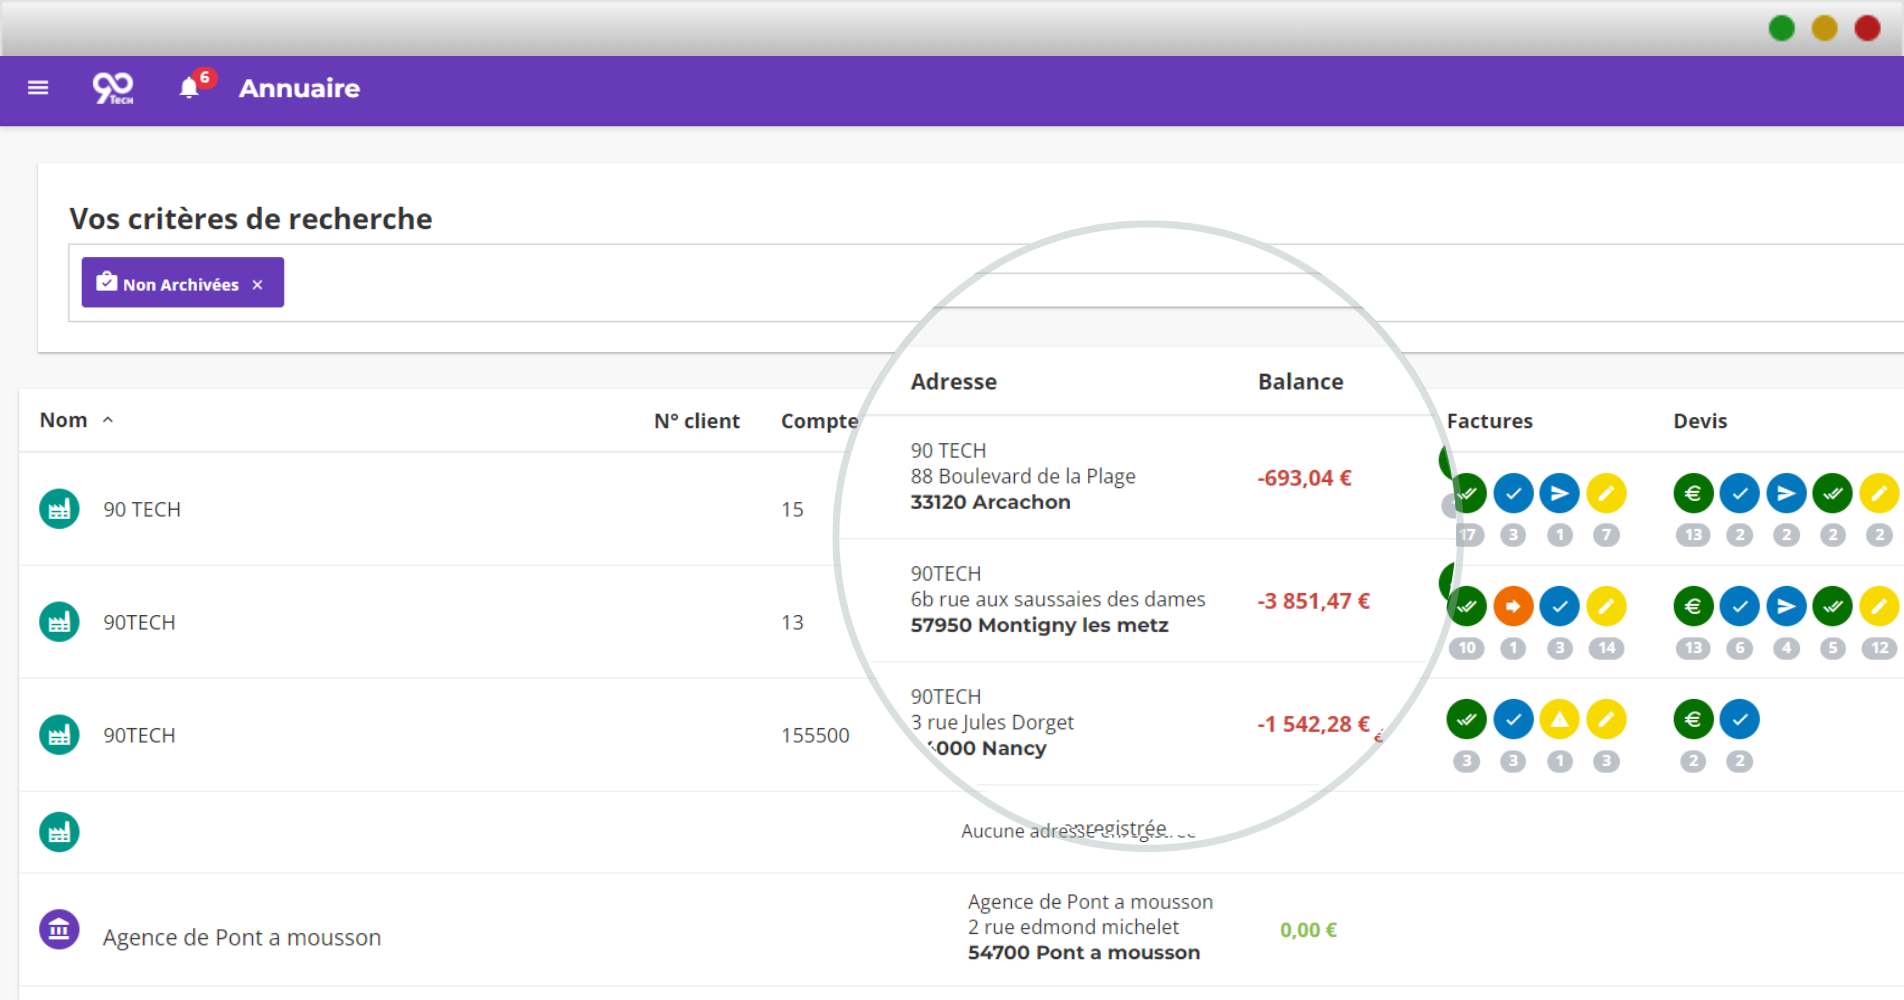This screenshot has width=1904, height=1000.
Task: Open 90 TECH Arcachon Devis euro icon
Action: click(x=1694, y=493)
